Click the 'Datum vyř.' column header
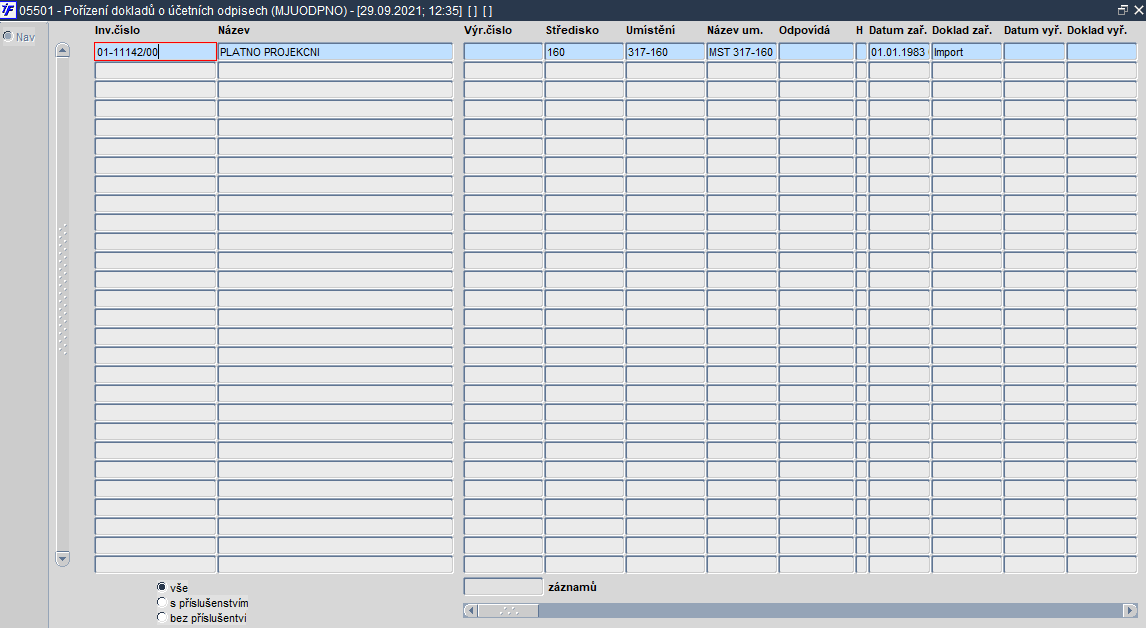The image size is (1146, 628). pyautogui.click(x=1033, y=30)
